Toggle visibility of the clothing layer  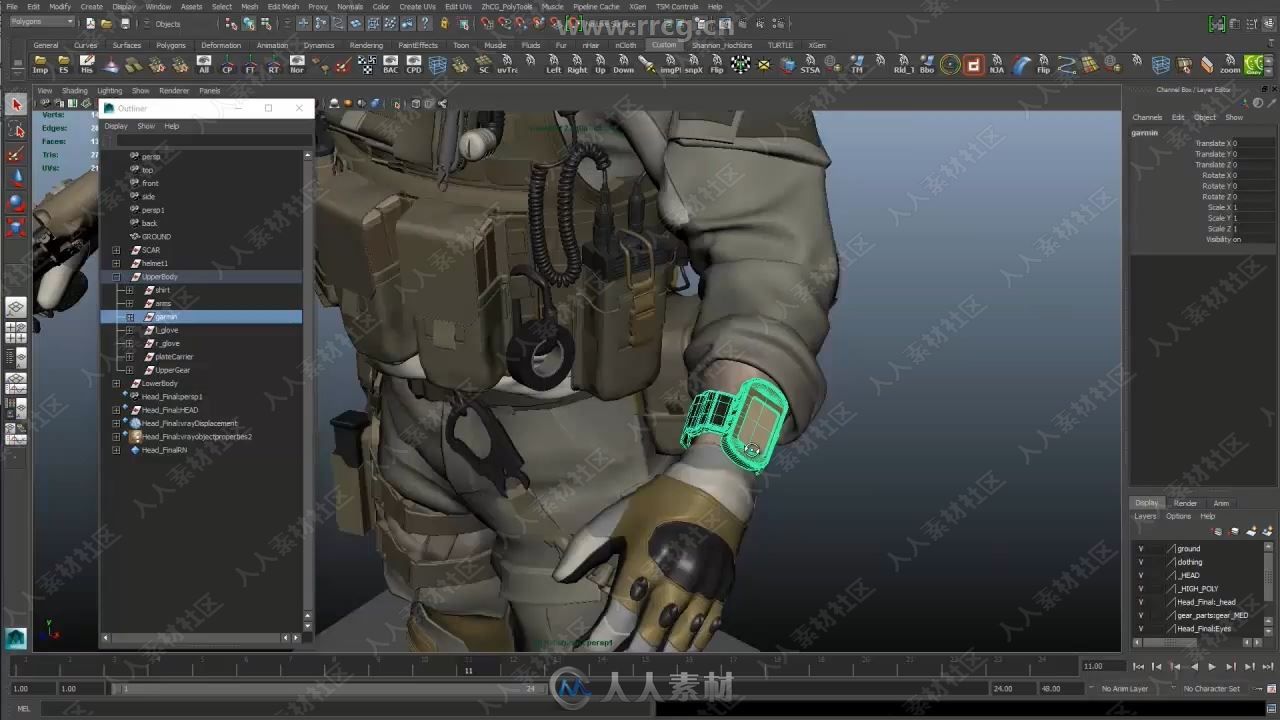[1141, 562]
